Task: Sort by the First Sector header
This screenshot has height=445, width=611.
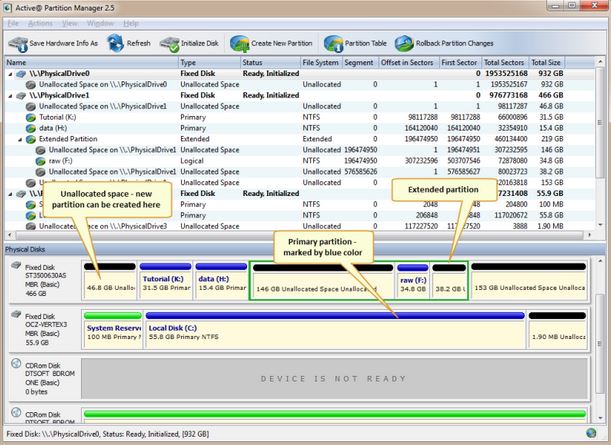Action: (x=459, y=62)
